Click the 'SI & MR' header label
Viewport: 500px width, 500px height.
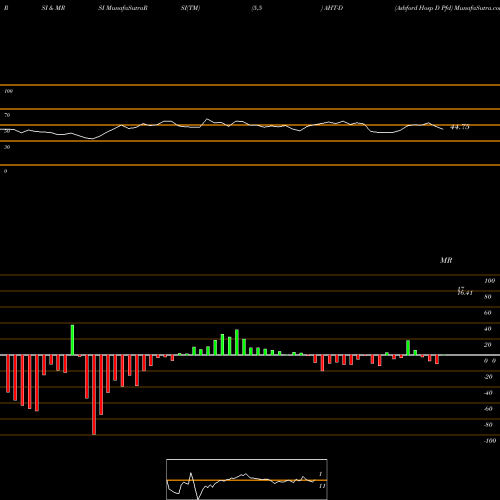coord(53,8)
